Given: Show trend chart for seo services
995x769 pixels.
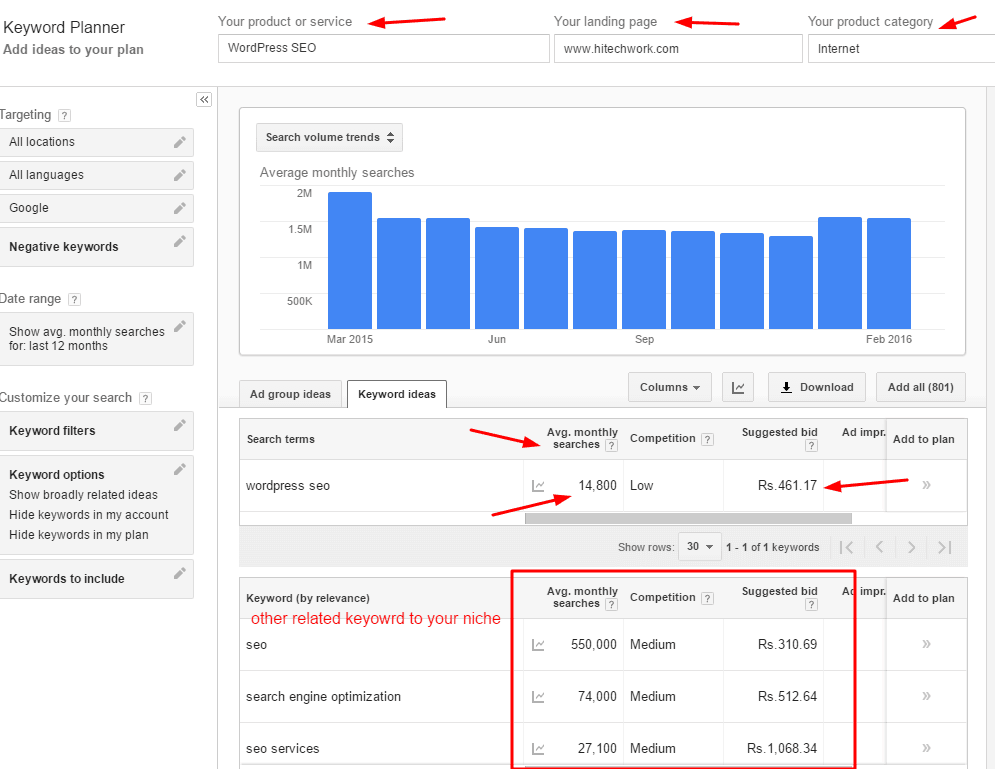Looking at the screenshot, I should (x=538, y=749).
